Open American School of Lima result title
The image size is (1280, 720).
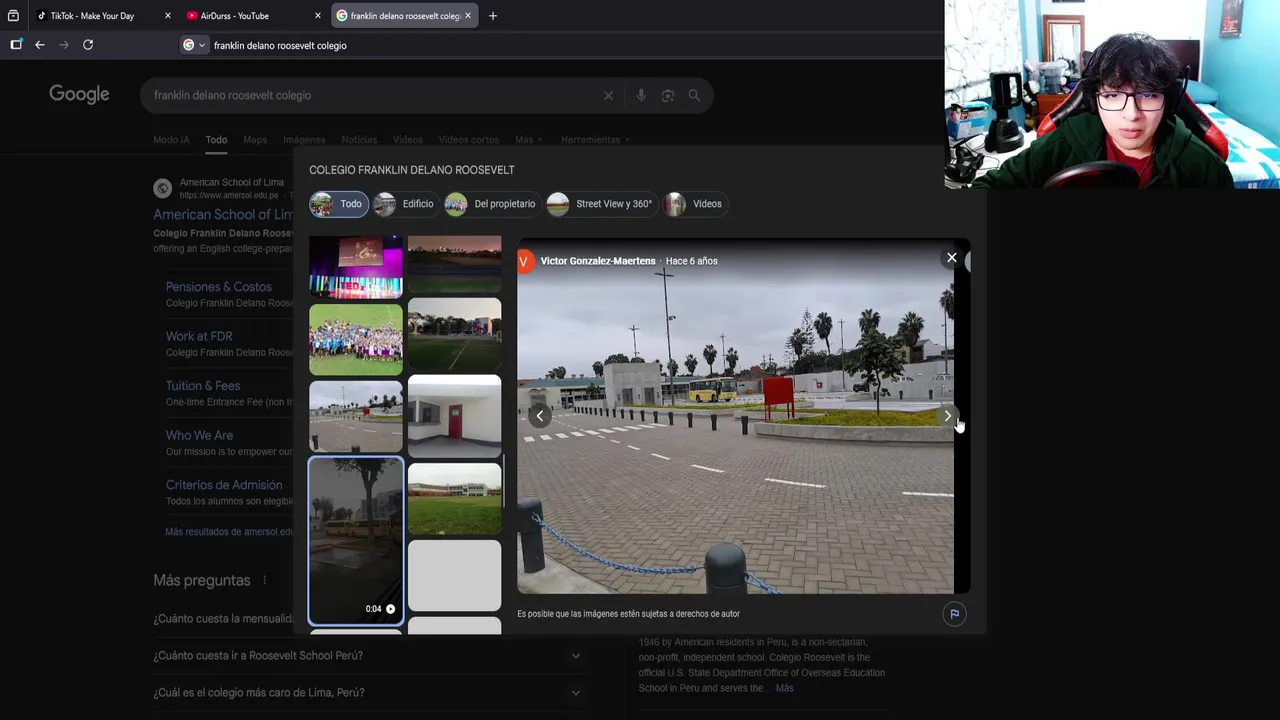[x=223, y=214]
